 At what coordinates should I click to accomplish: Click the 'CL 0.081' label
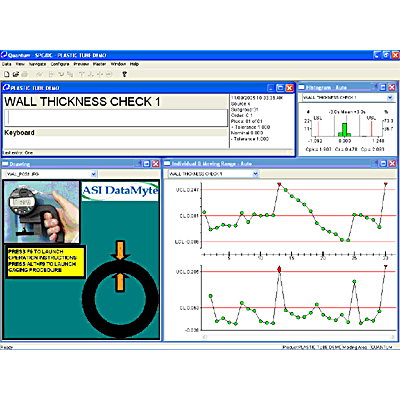[x=189, y=216]
